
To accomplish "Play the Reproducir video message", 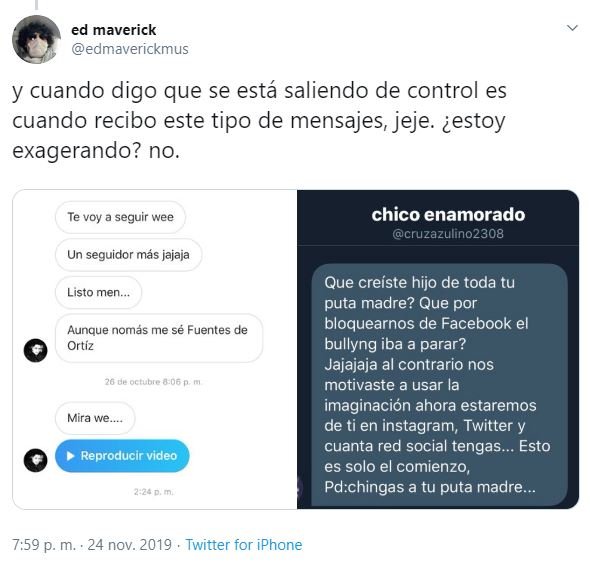I will click(122, 456).
